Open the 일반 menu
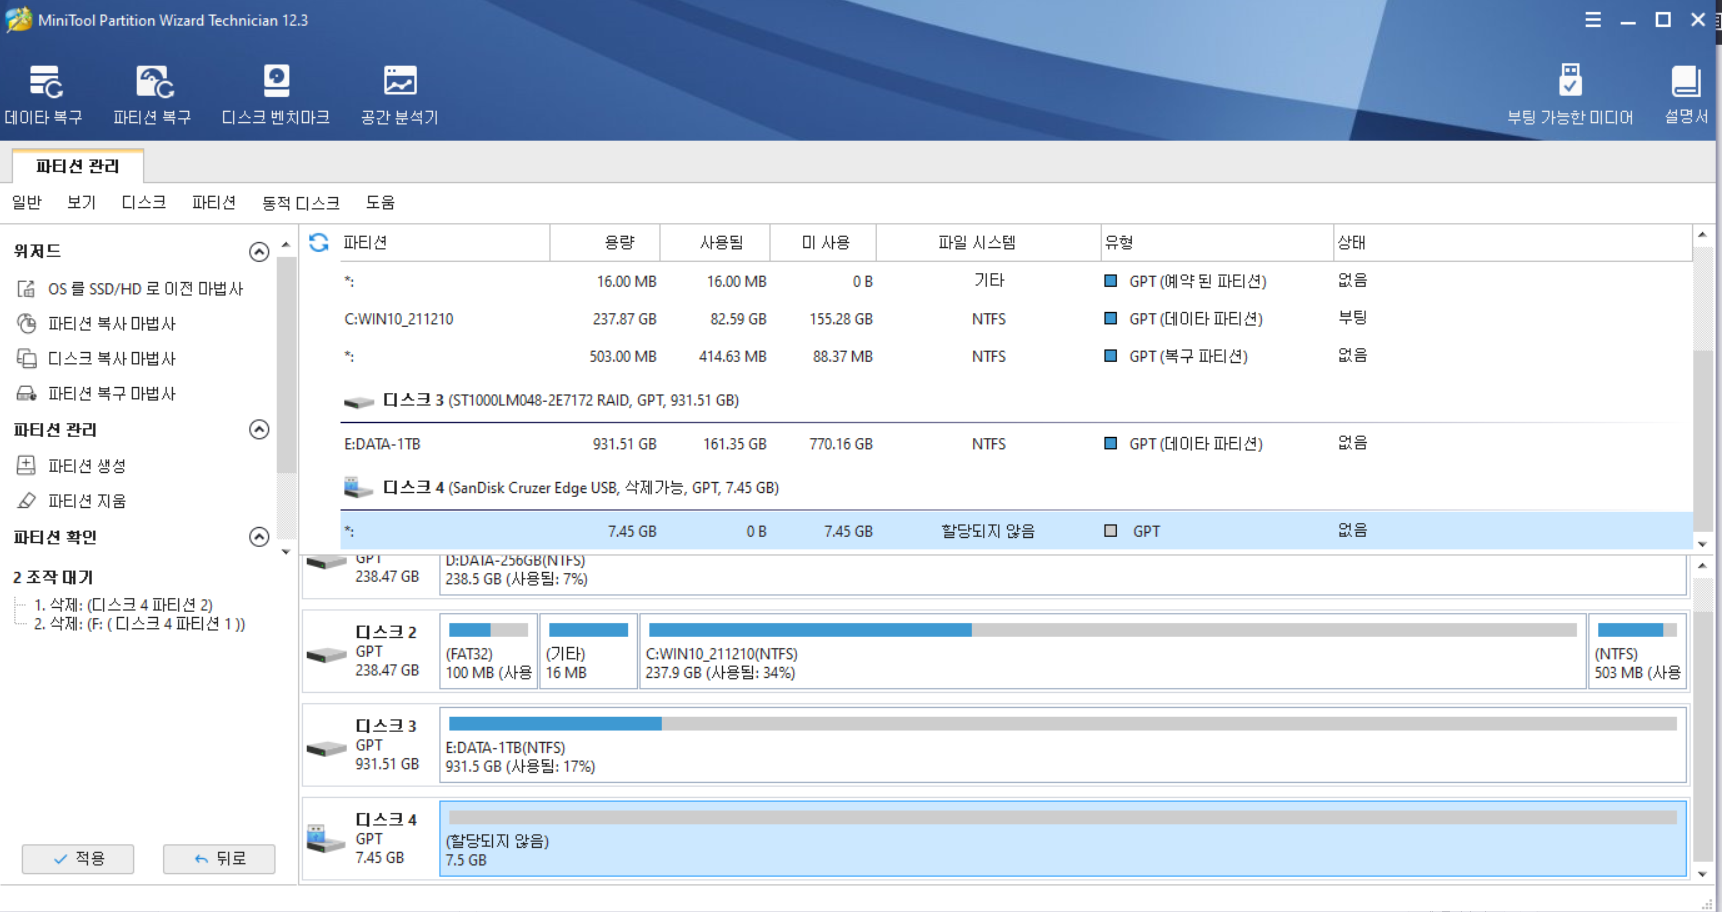The height and width of the screenshot is (912, 1722). [x=27, y=203]
